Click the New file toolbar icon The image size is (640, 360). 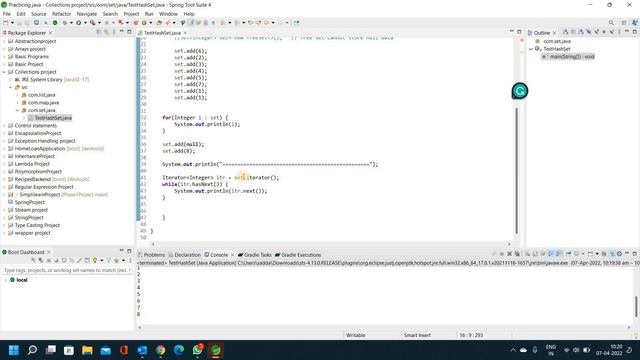pos(6,22)
